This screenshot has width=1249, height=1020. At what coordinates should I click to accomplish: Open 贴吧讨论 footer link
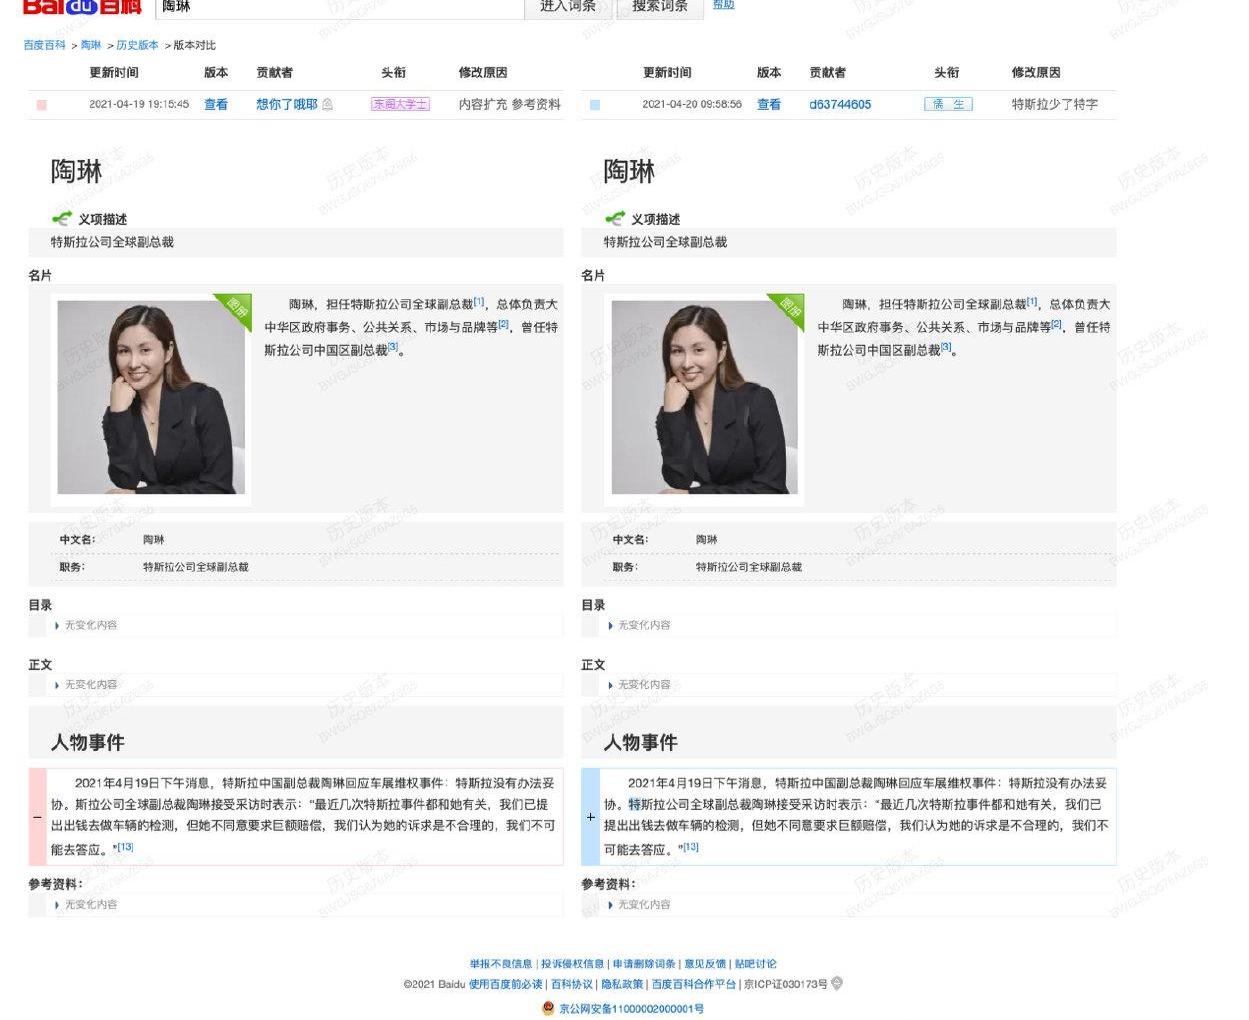click(x=756, y=964)
